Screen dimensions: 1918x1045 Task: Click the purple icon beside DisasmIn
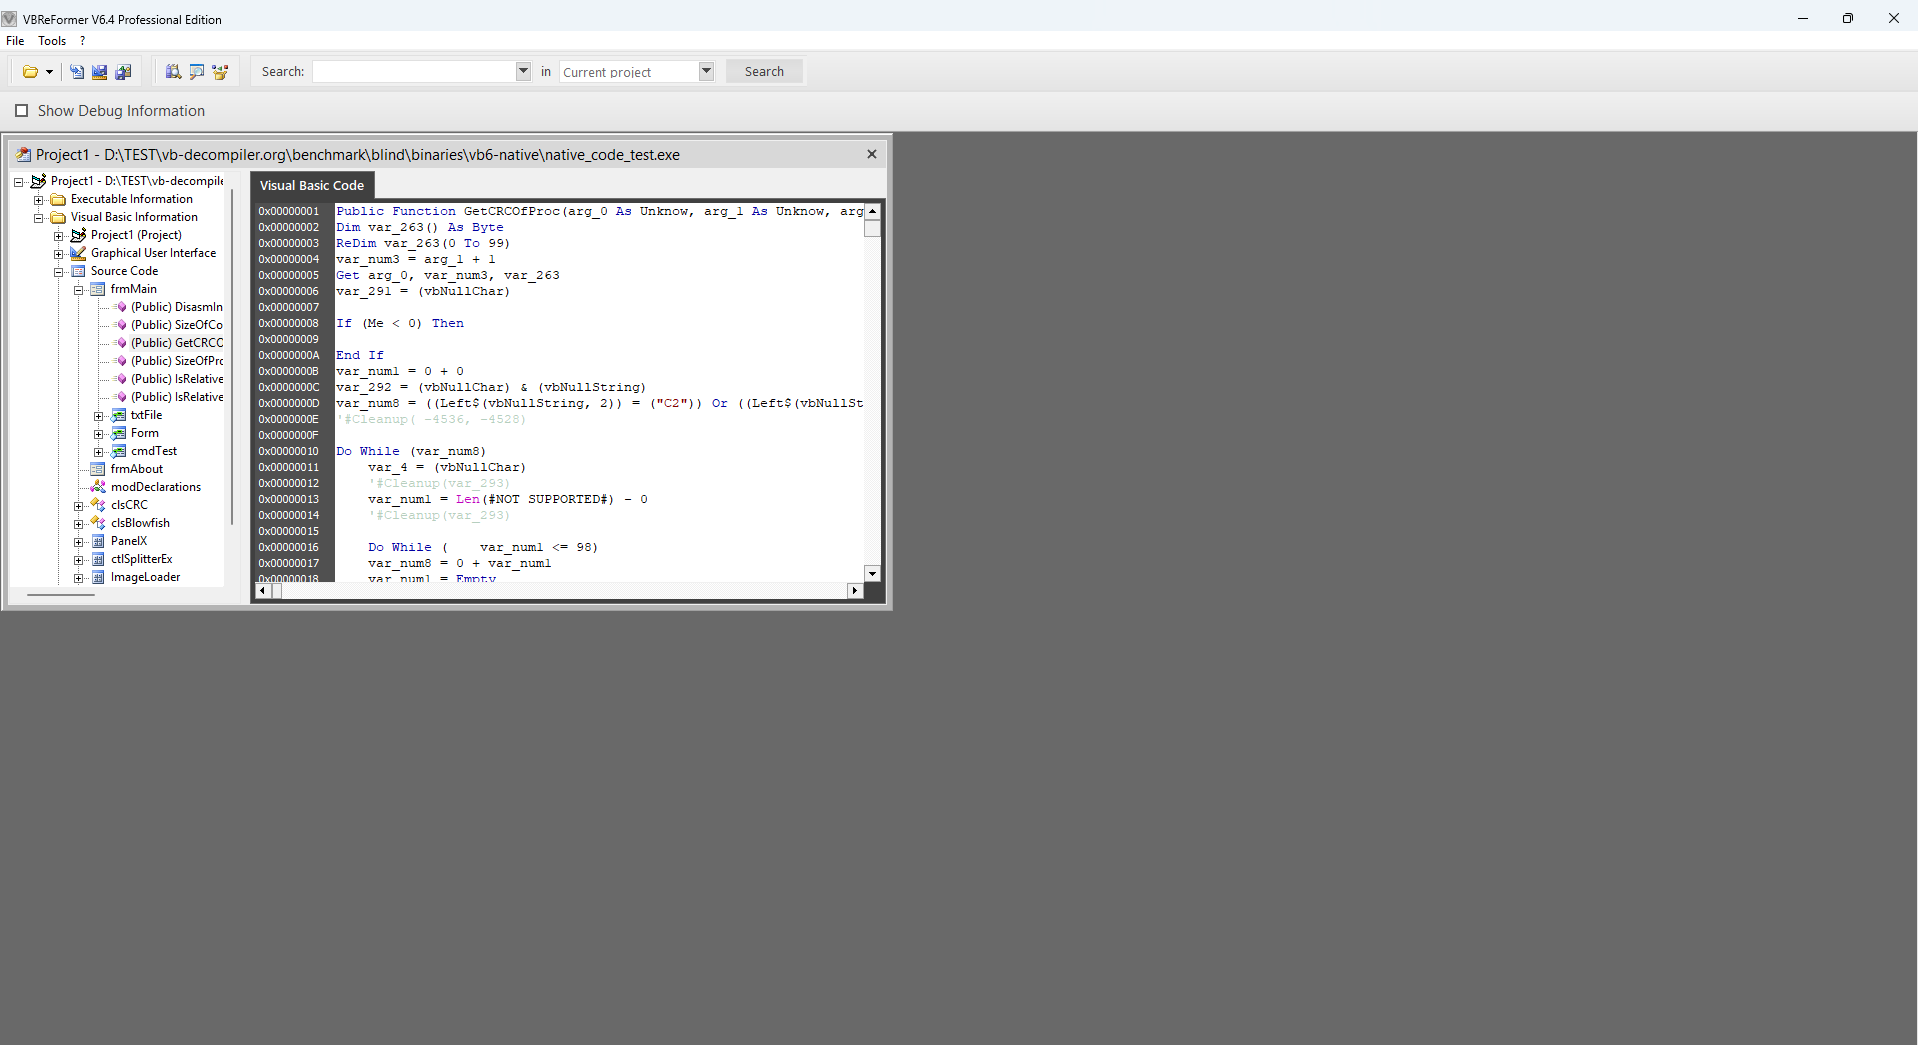click(x=121, y=307)
